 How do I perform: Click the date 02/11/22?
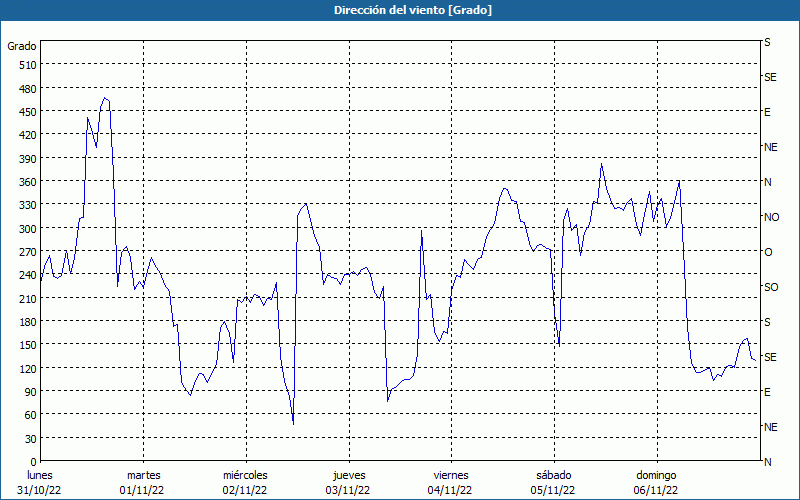245,490
